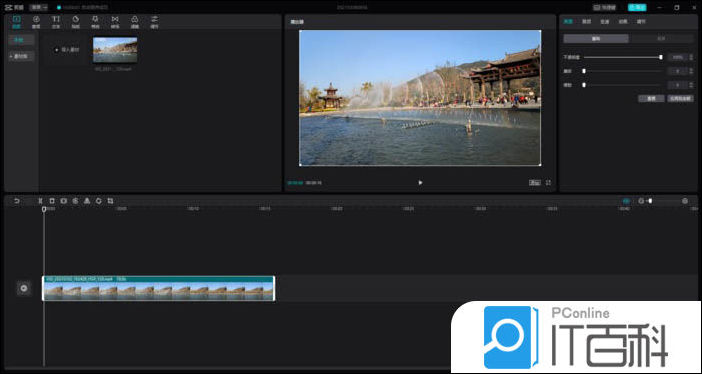Image resolution: width=702 pixels, height=374 pixels.
Task: Open the Stickers tab
Action: pos(76,22)
